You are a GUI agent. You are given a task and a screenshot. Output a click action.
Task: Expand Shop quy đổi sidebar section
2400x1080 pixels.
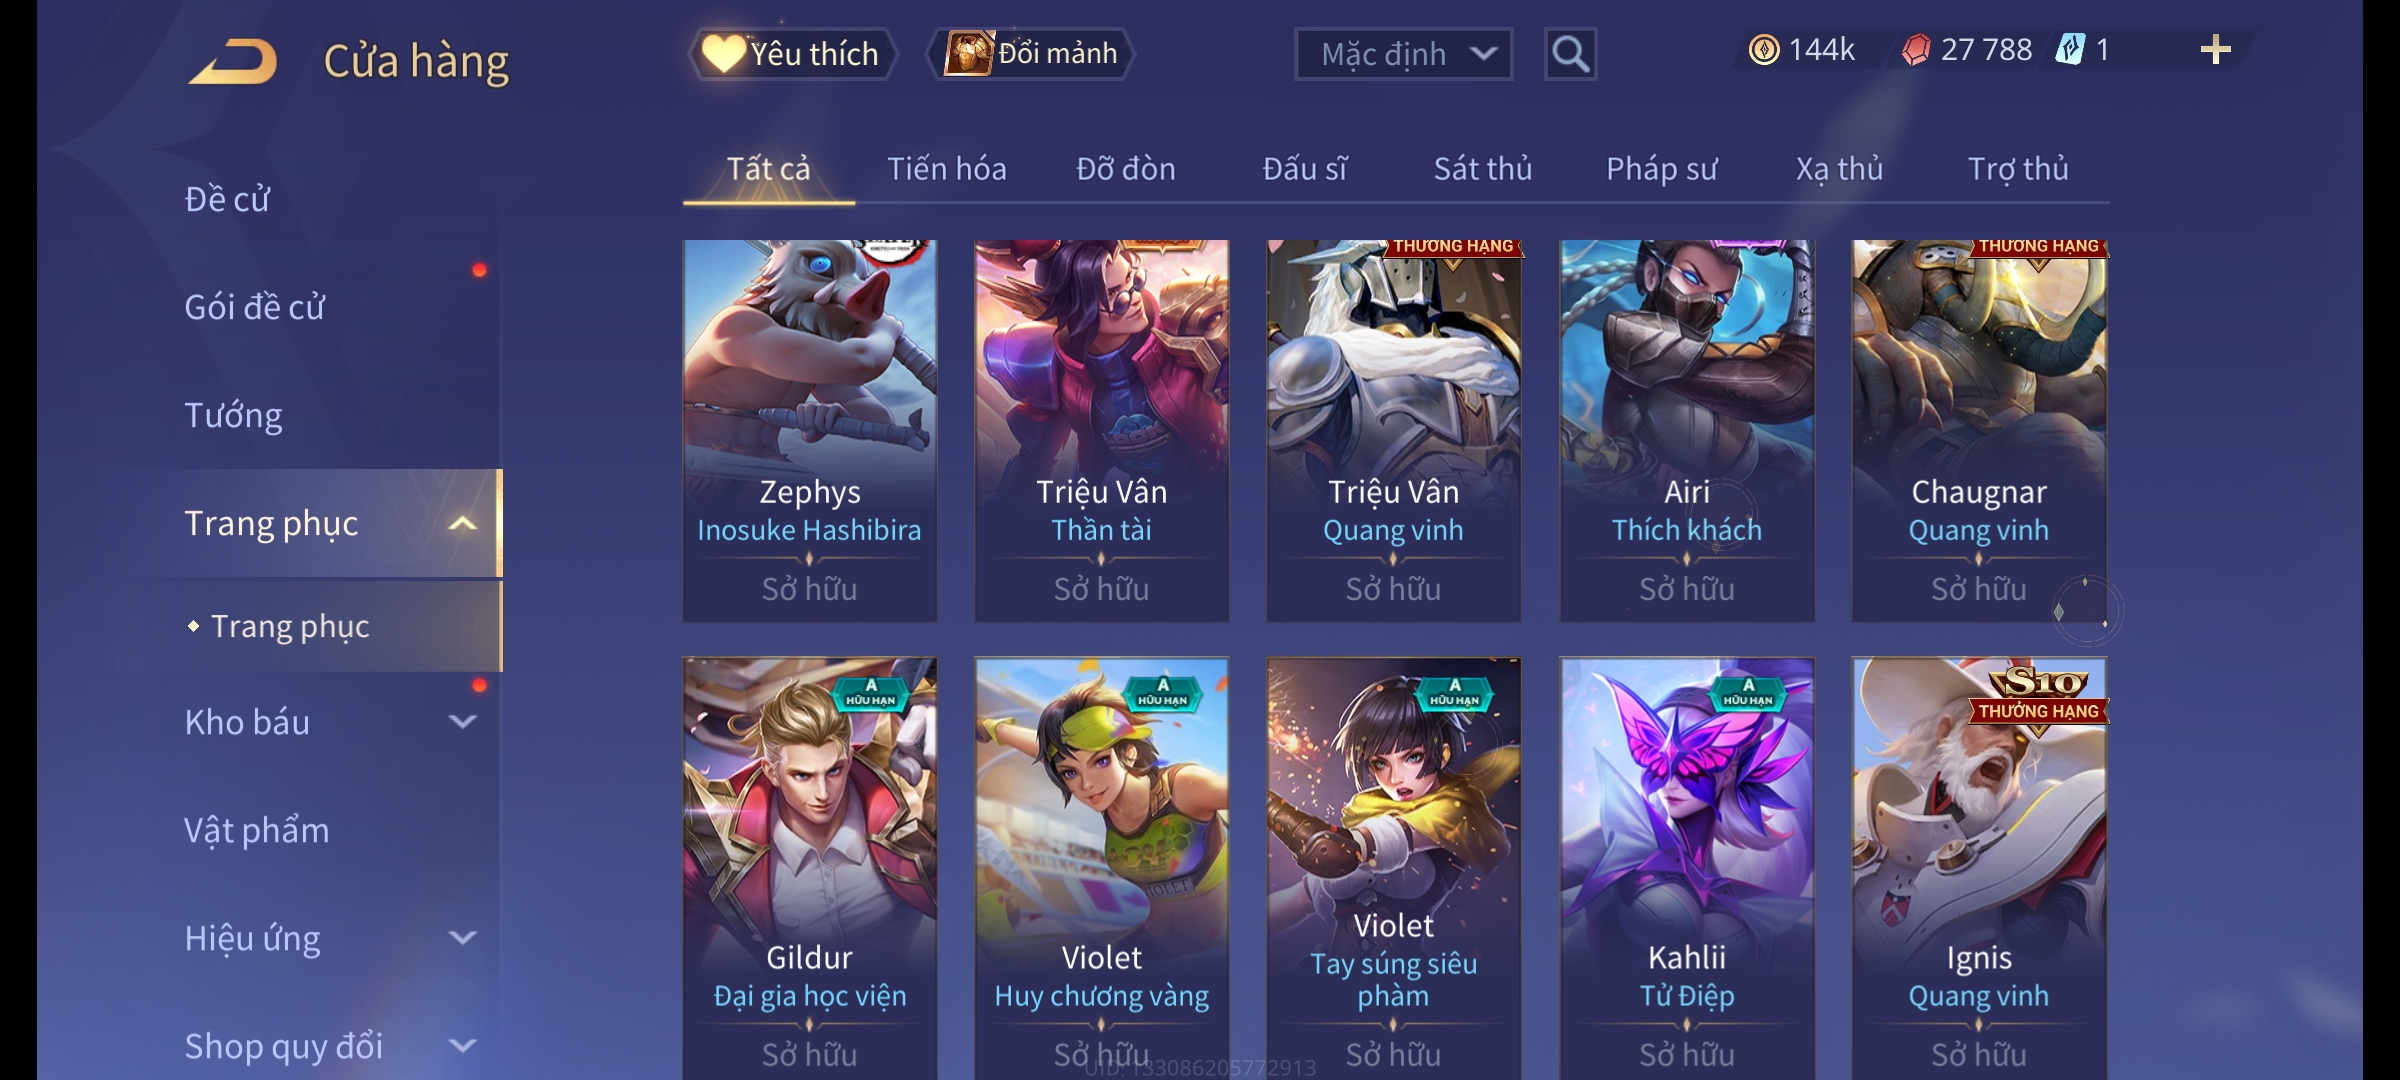[462, 1046]
